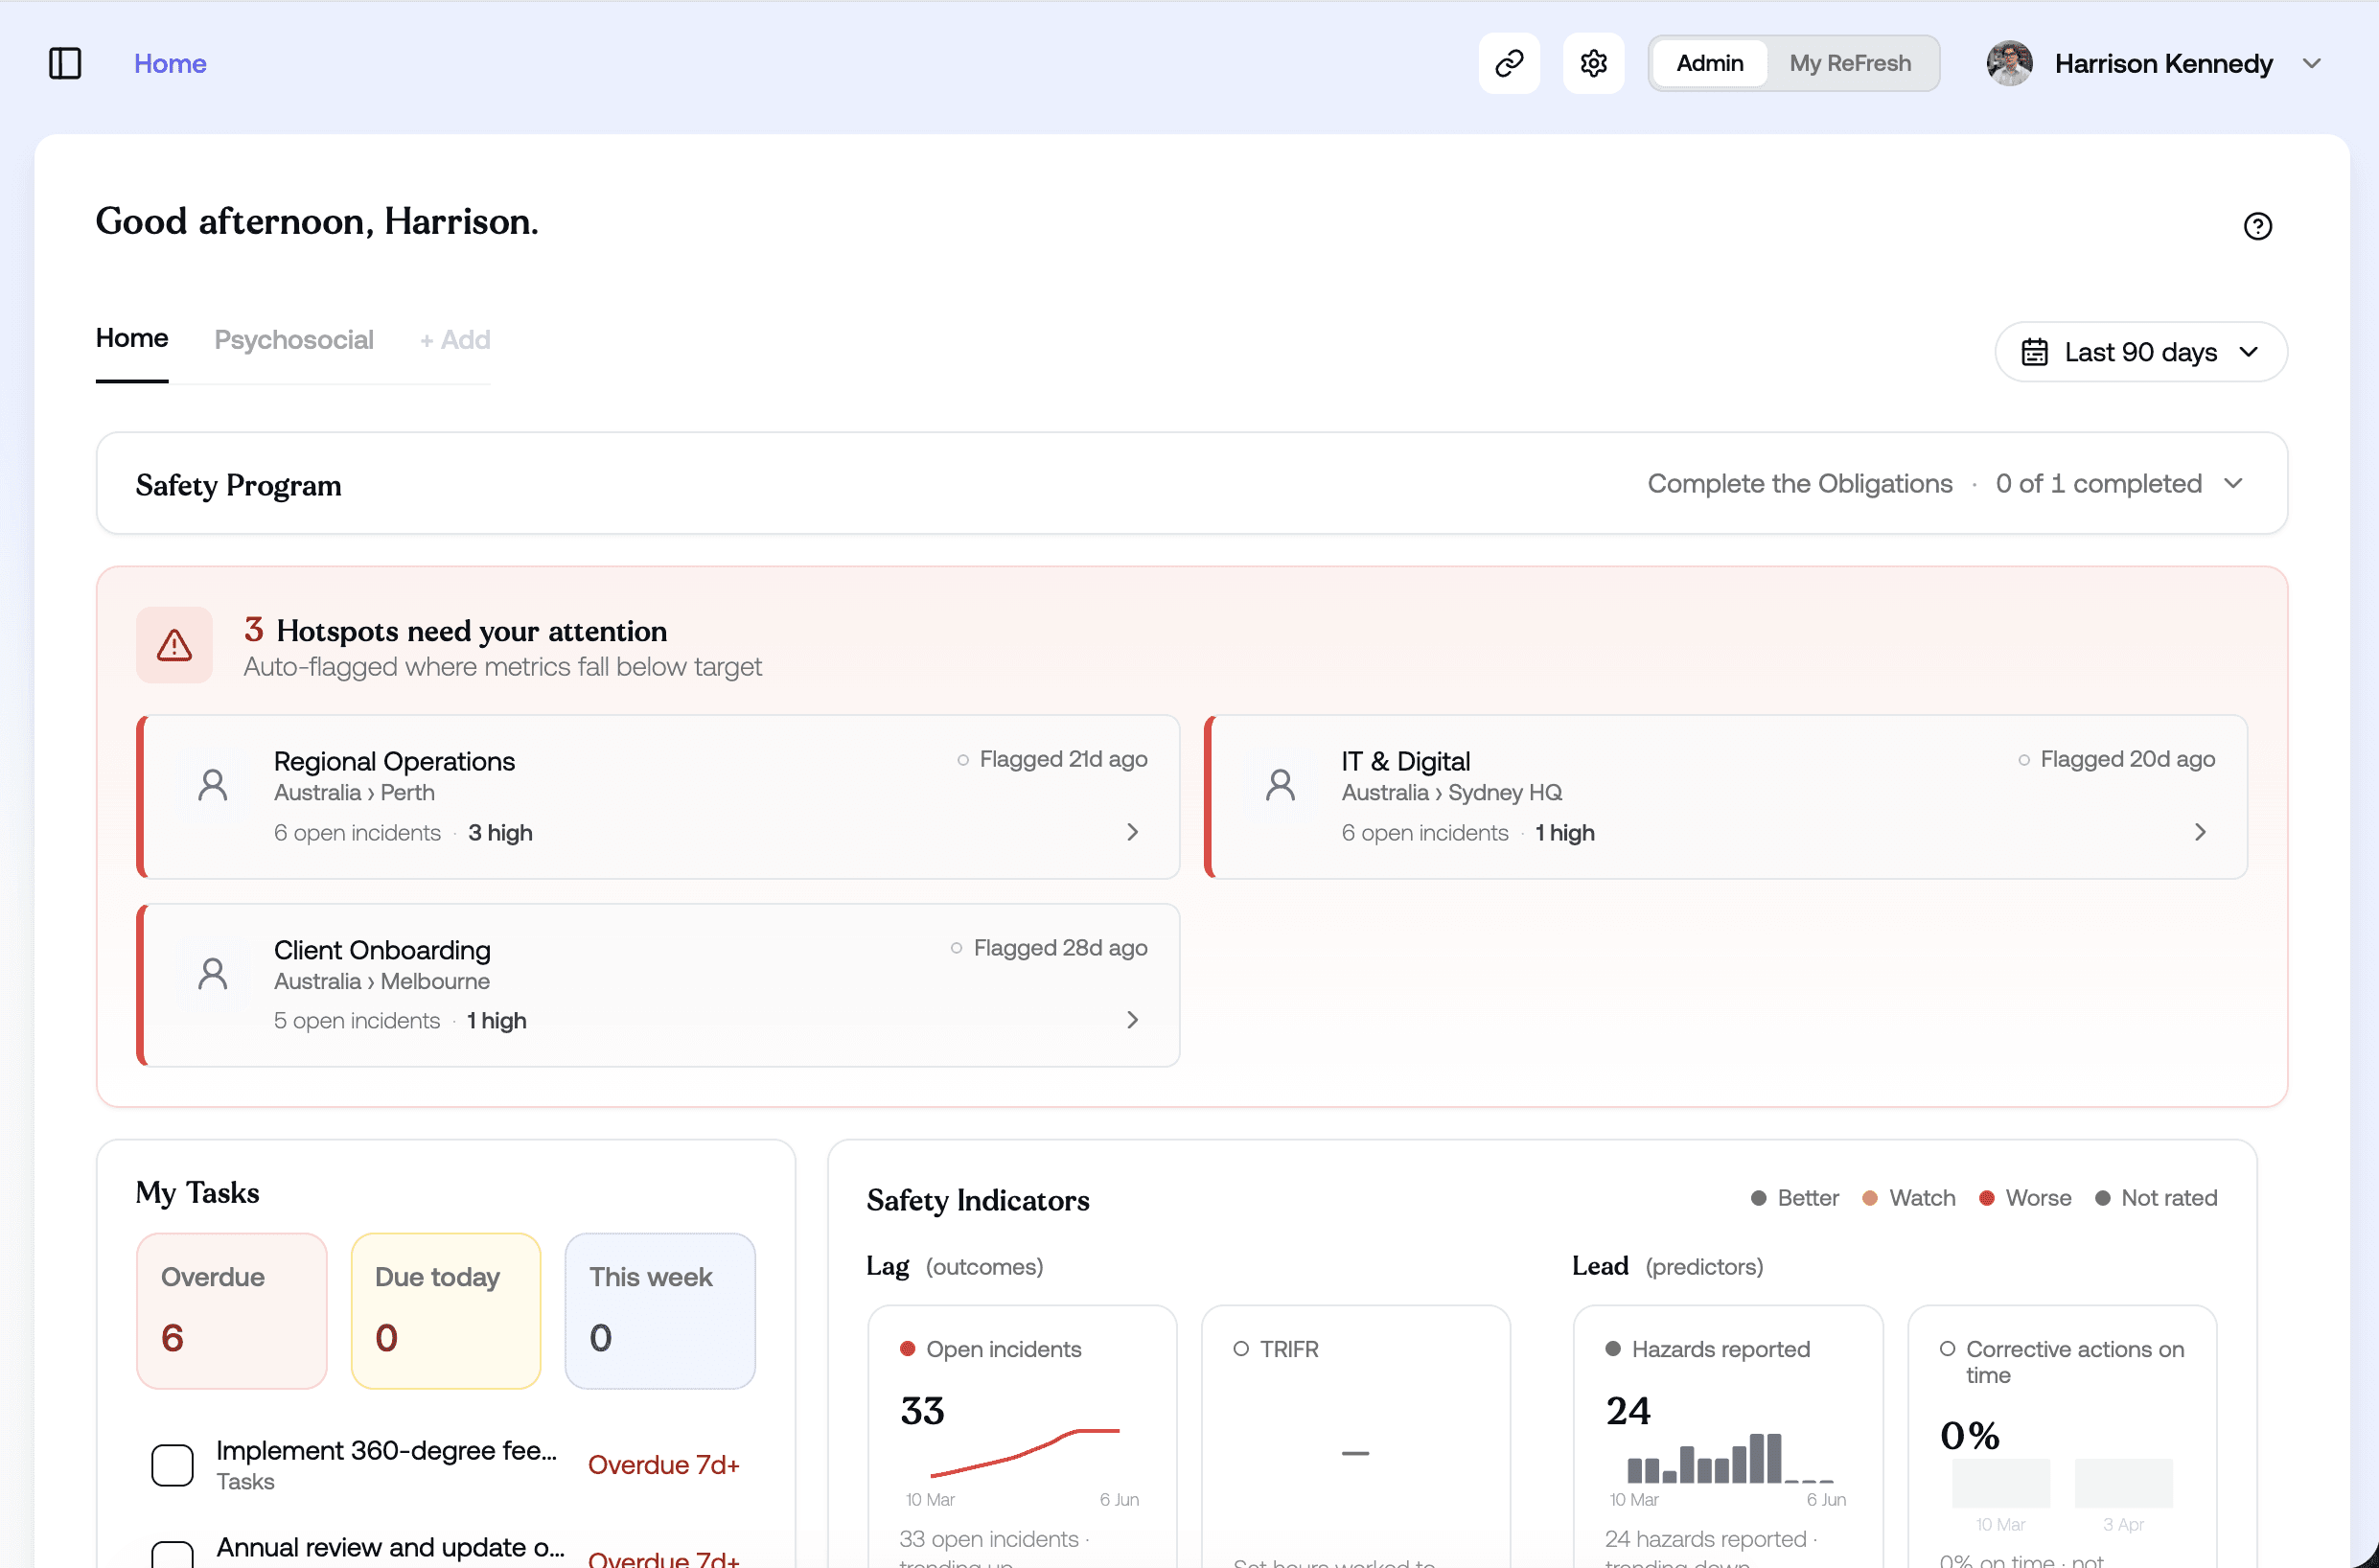The width and height of the screenshot is (2379, 1568).
Task: Click Harrison Kennedy's profile avatar
Action: click(2009, 63)
